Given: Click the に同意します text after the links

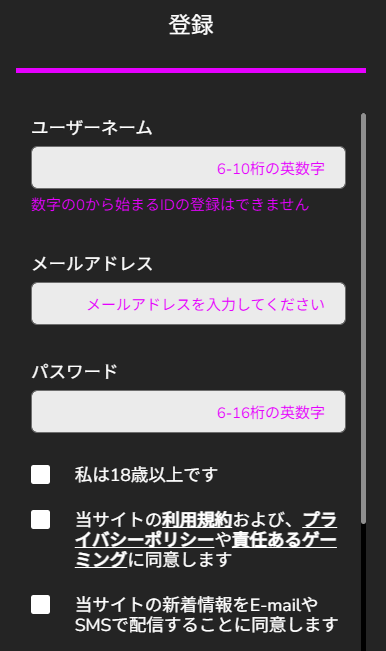Looking at the screenshot, I should pos(180,560).
